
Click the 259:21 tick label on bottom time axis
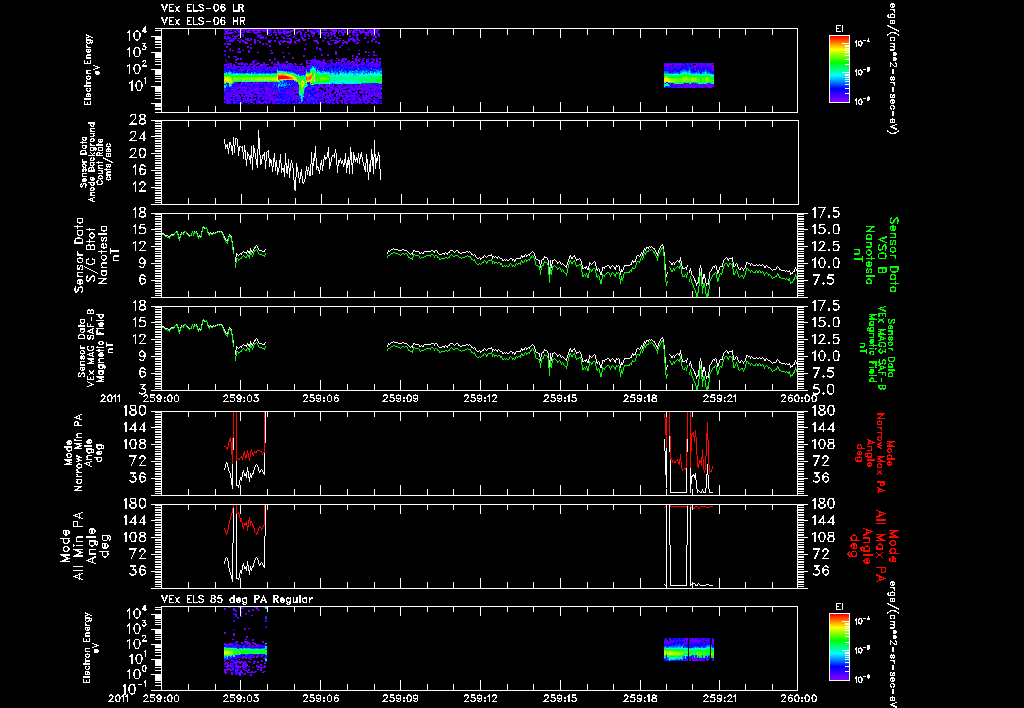pos(720,698)
